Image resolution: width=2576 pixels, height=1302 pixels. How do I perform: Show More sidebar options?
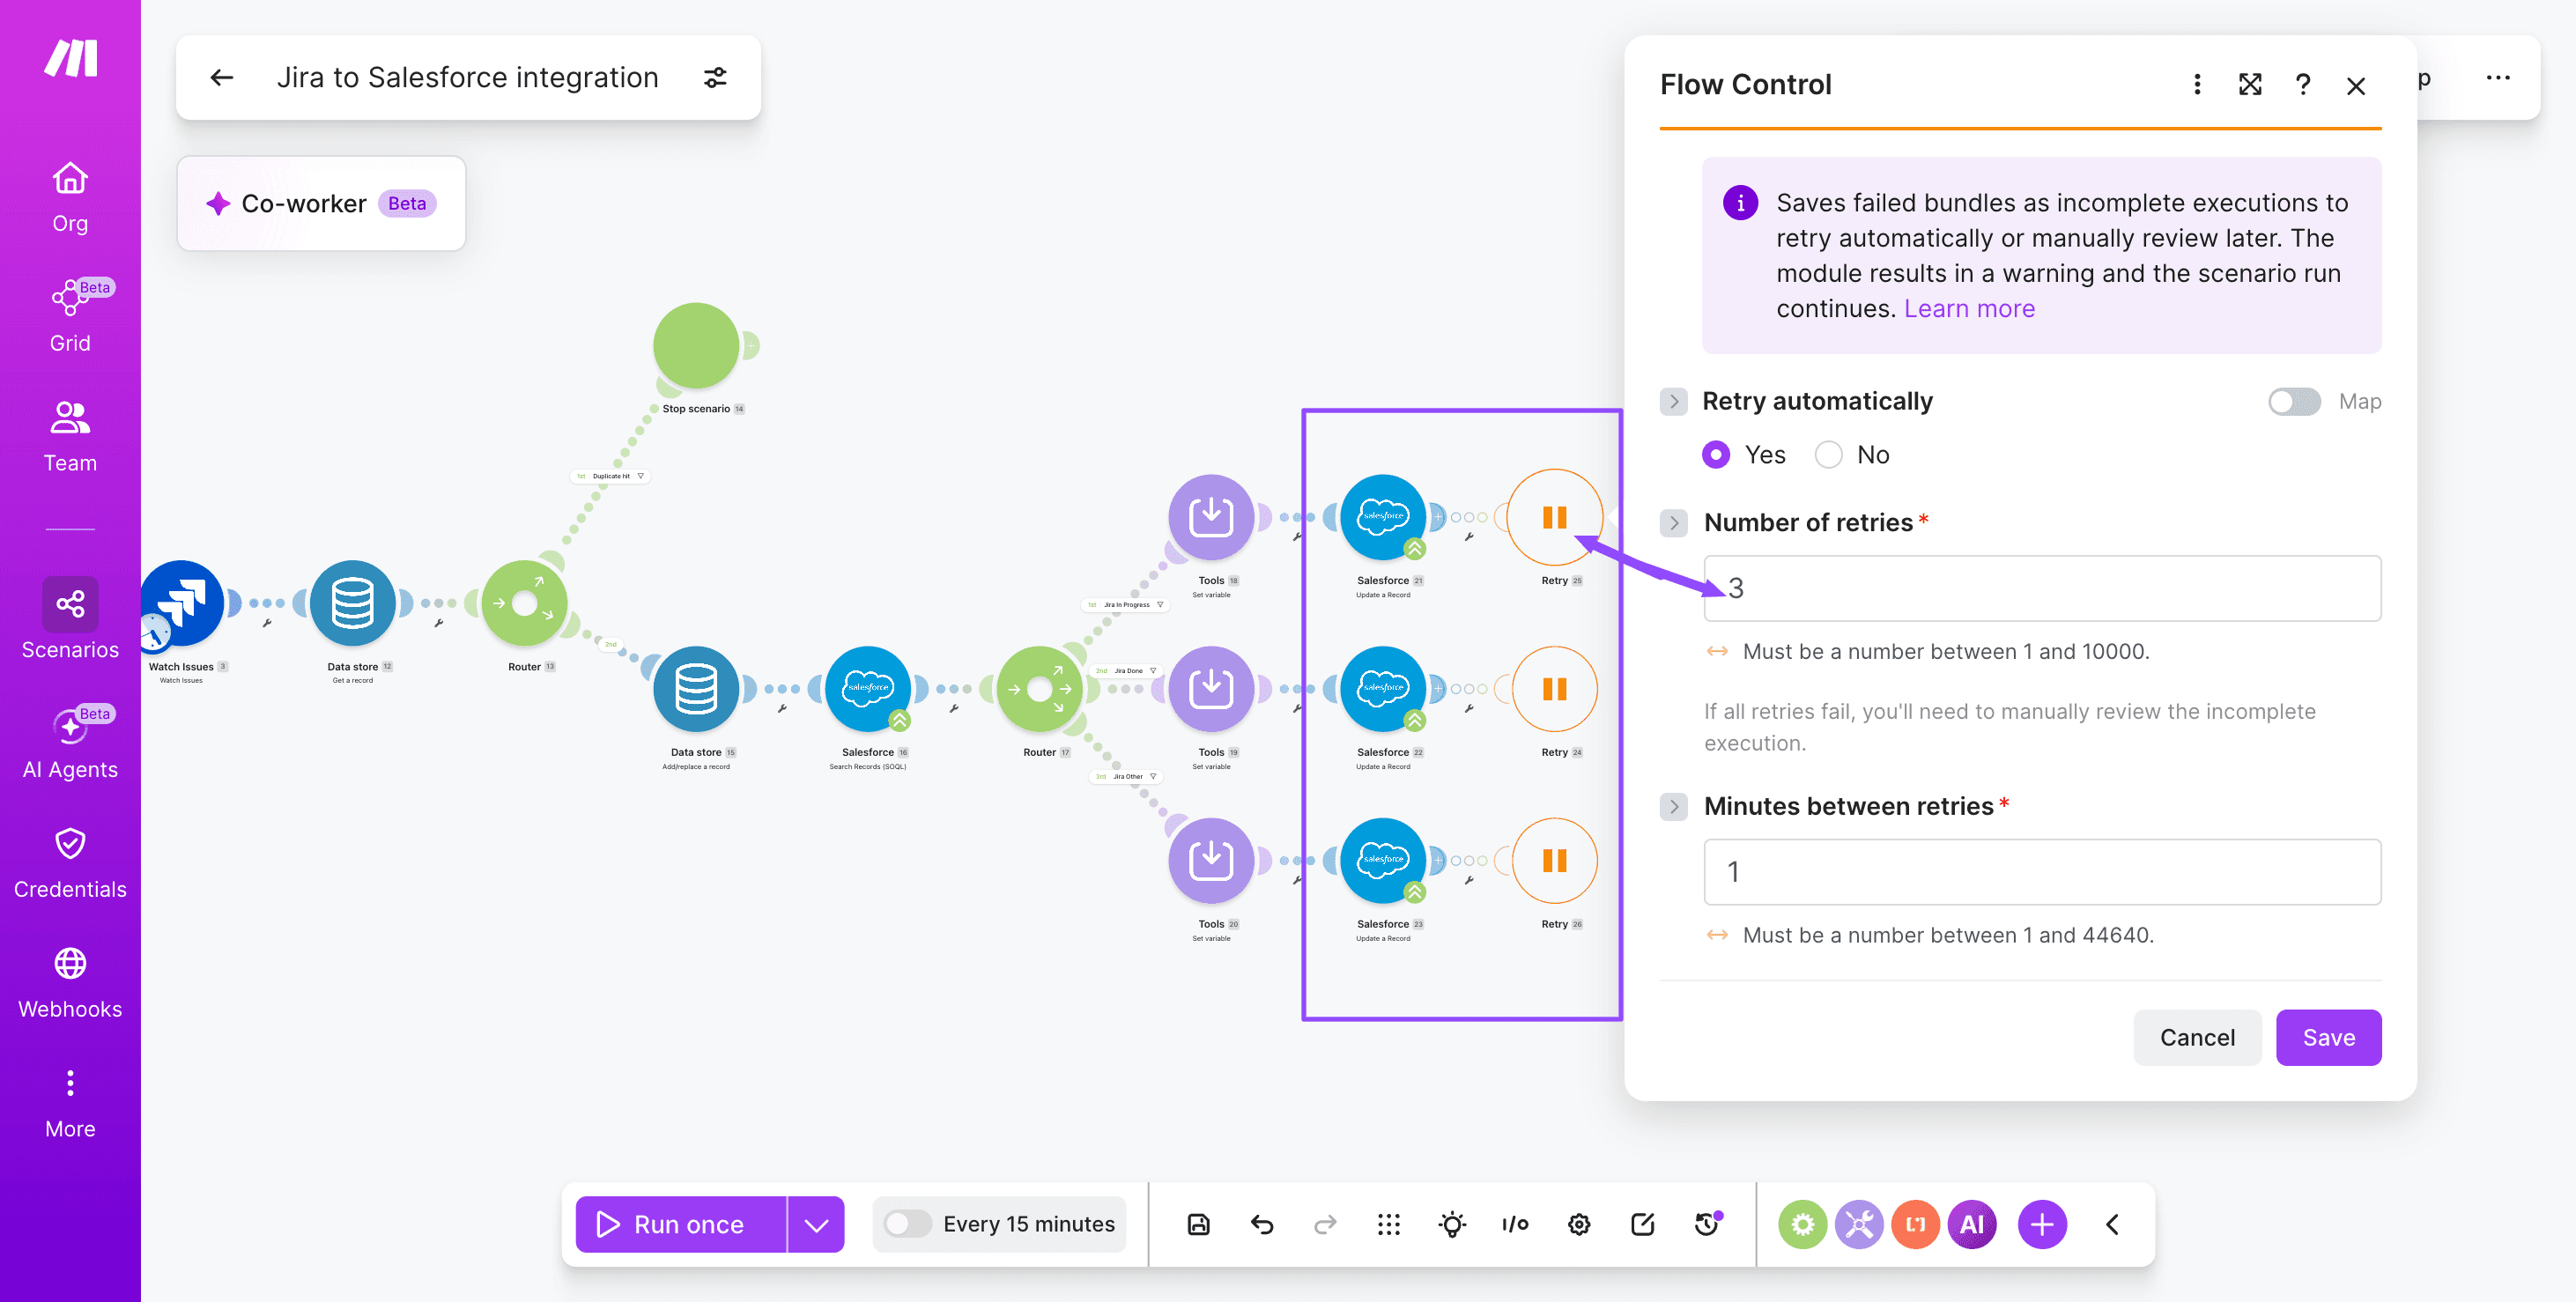pyautogui.click(x=70, y=1104)
